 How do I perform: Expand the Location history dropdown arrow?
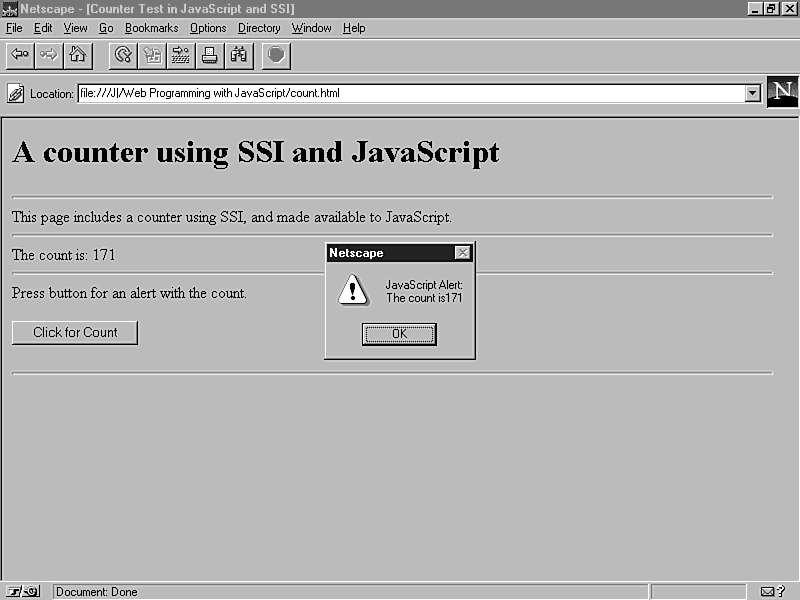753,93
